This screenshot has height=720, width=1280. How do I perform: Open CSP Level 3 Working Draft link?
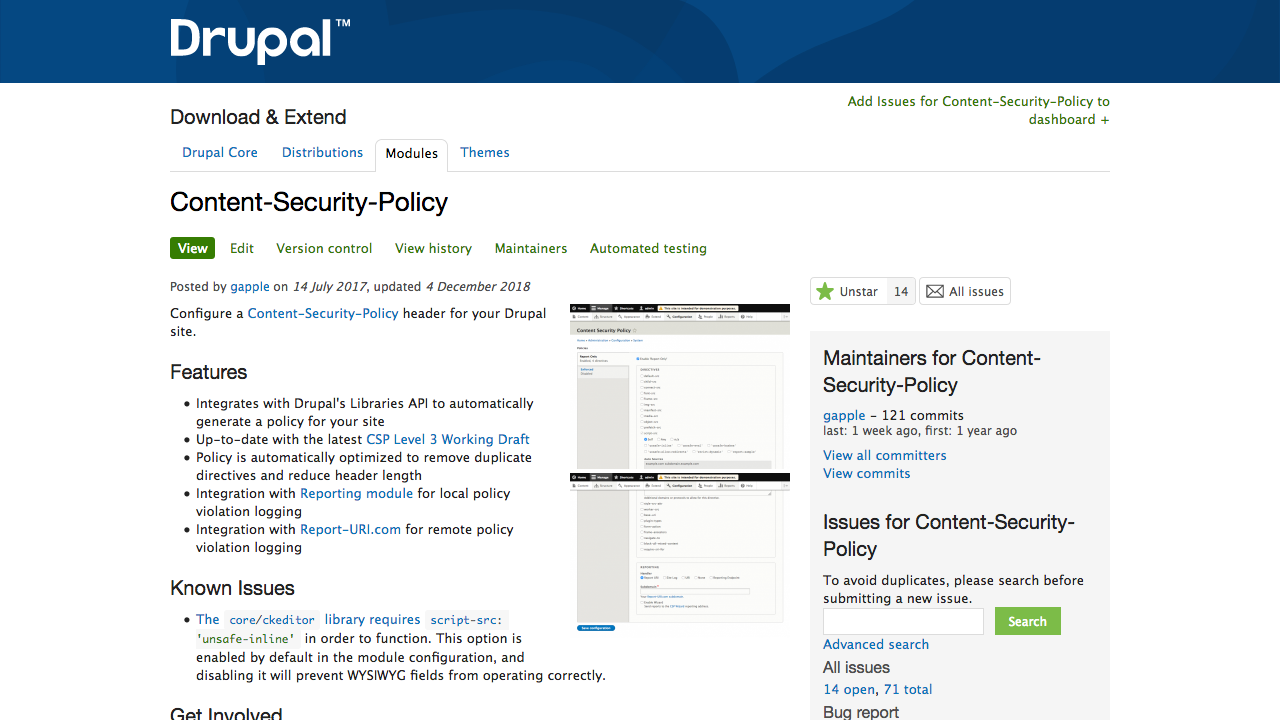coord(448,439)
